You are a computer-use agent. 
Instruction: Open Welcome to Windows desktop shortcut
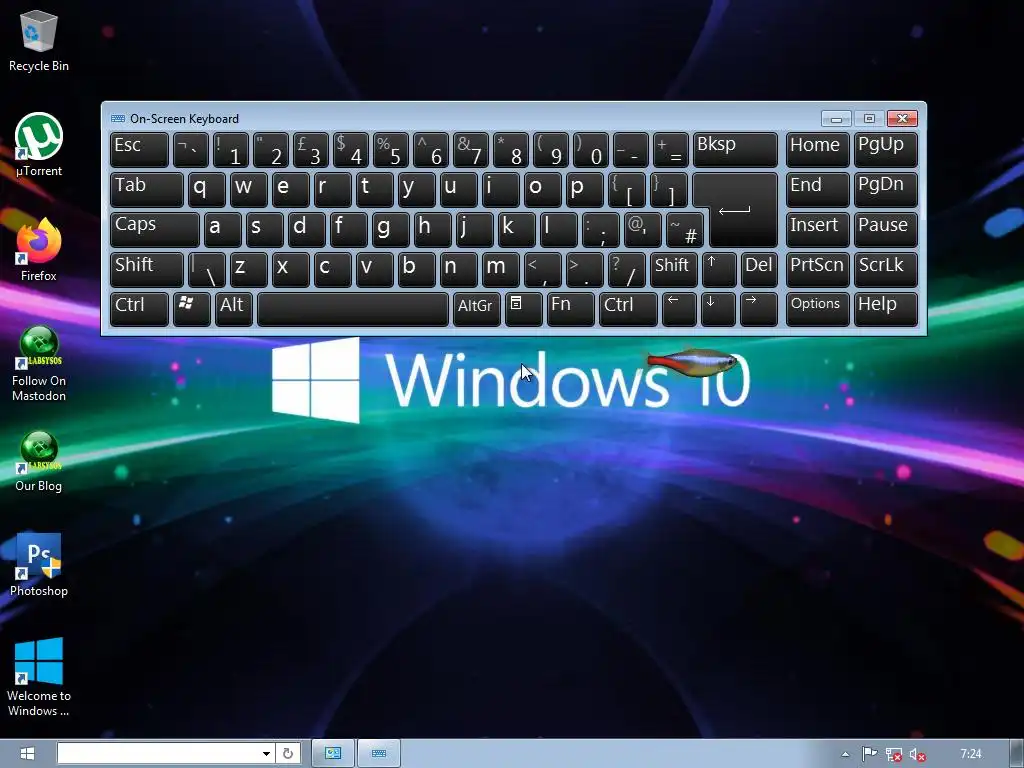tap(39, 677)
